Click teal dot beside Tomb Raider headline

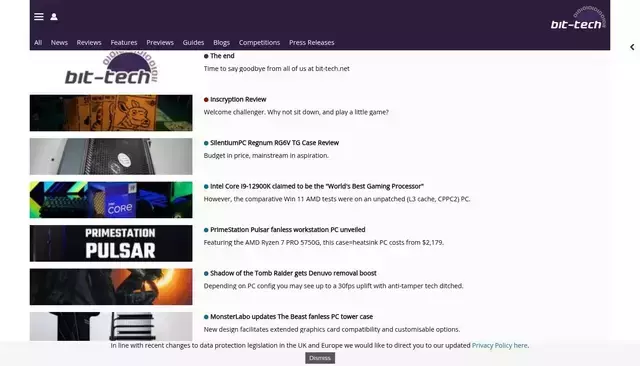tap(206, 273)
